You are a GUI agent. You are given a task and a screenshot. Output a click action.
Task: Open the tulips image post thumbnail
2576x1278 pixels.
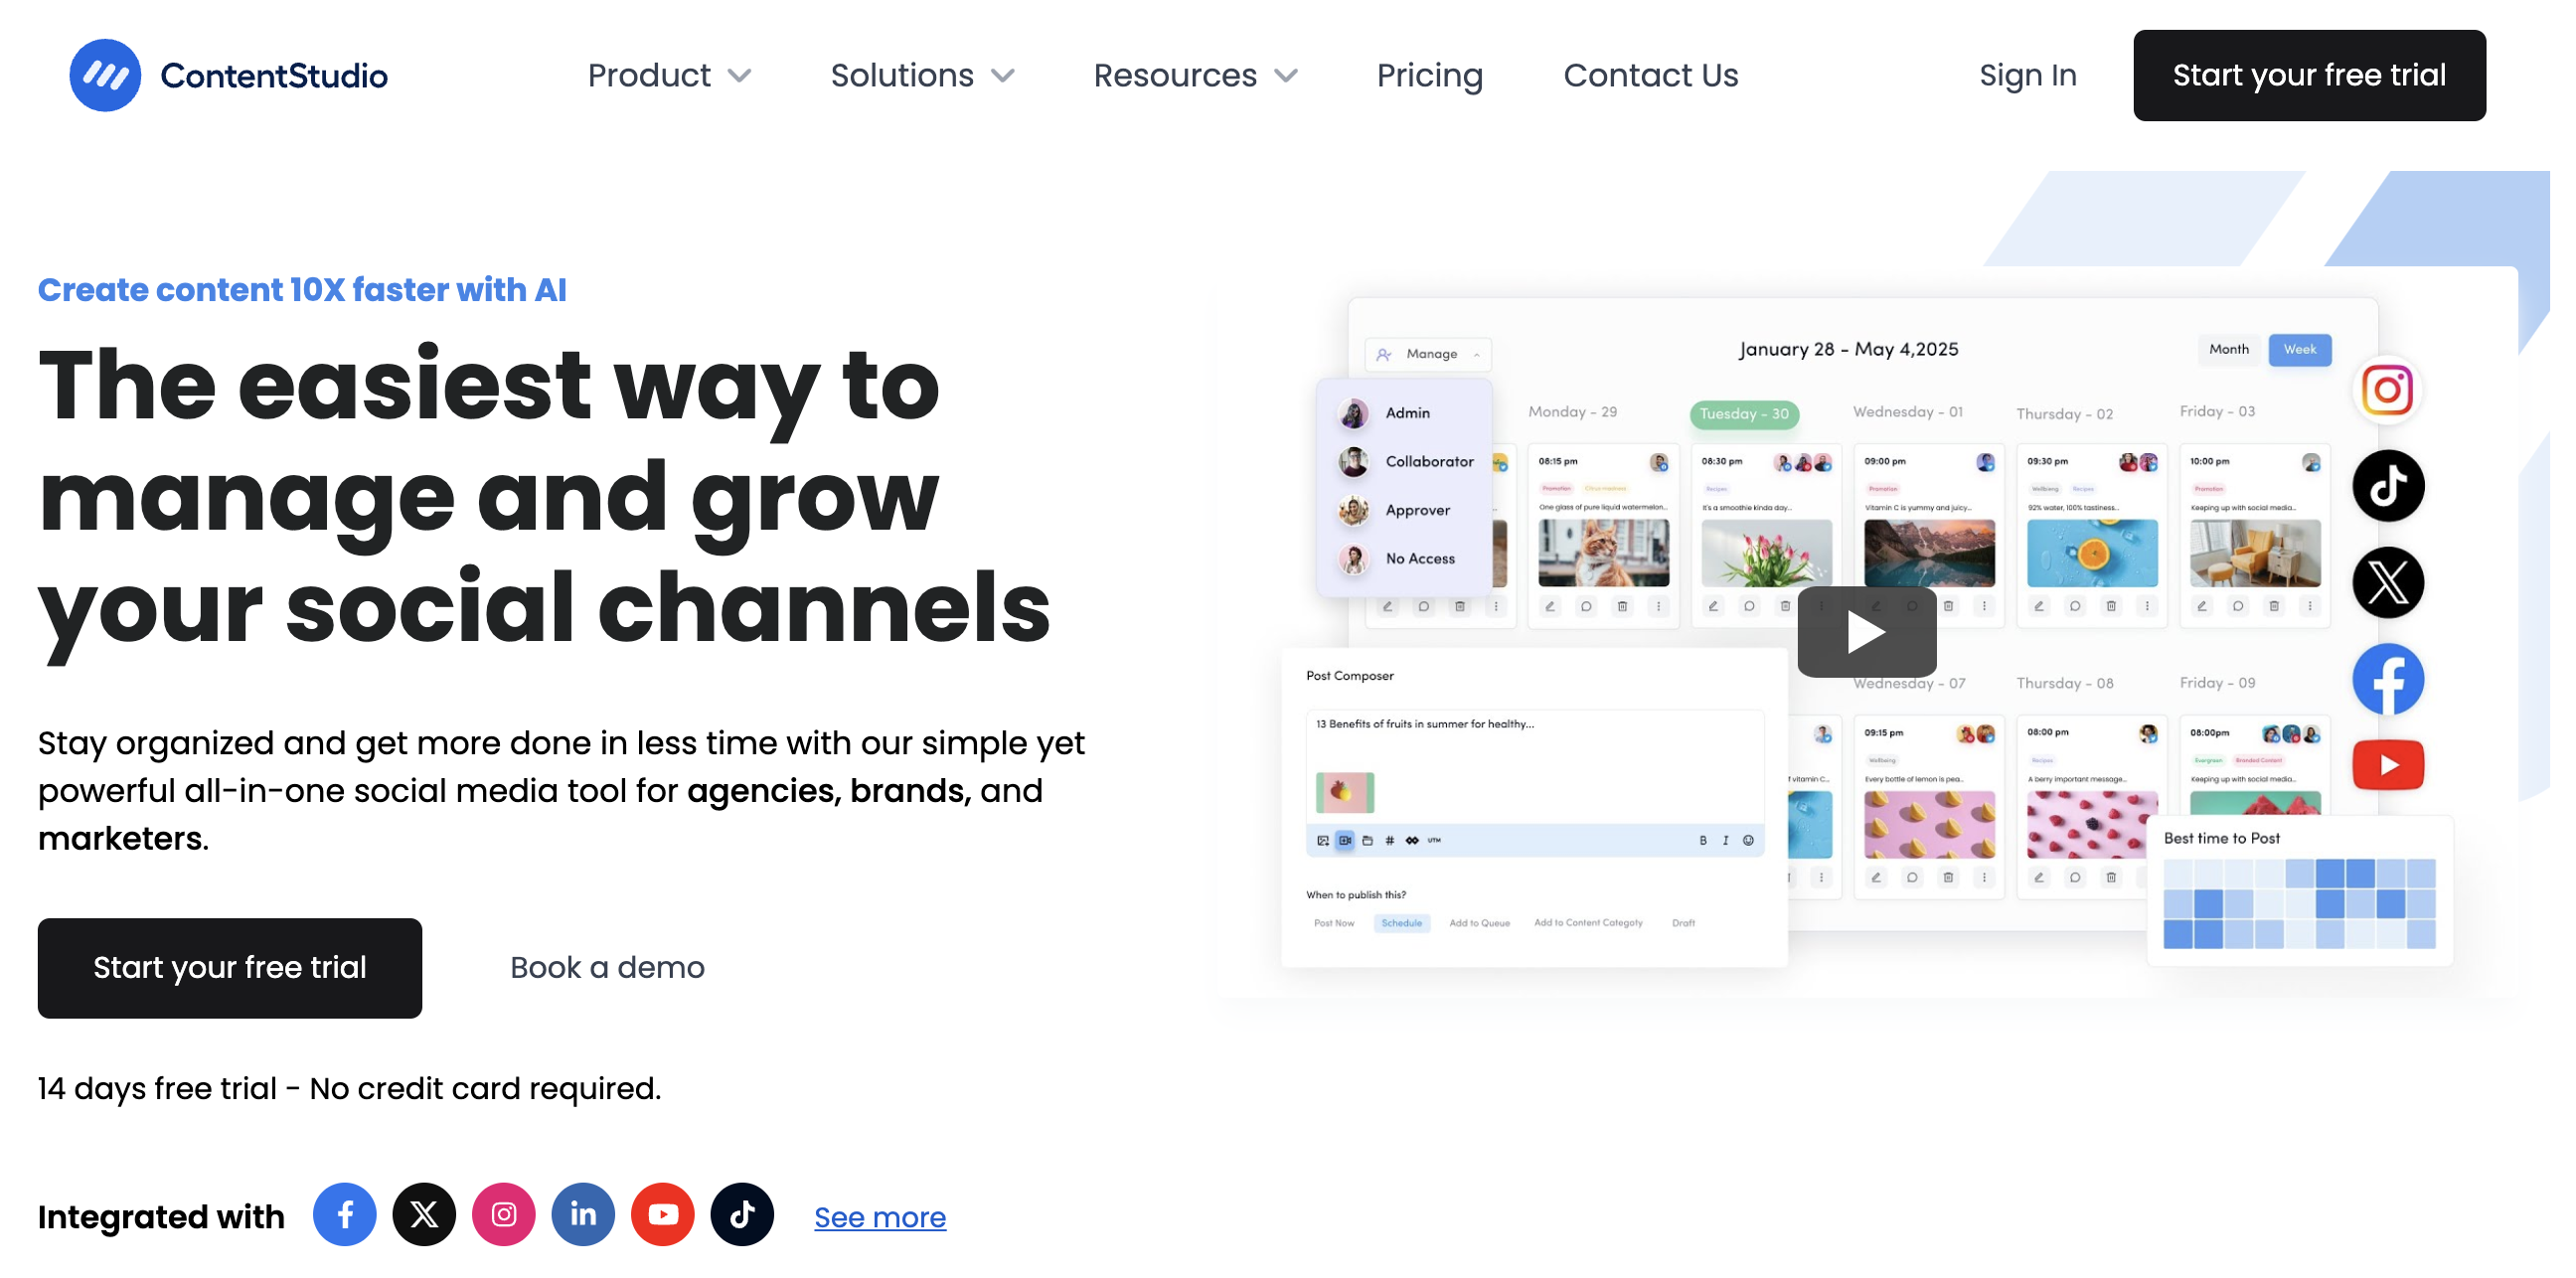point(1766,553)
